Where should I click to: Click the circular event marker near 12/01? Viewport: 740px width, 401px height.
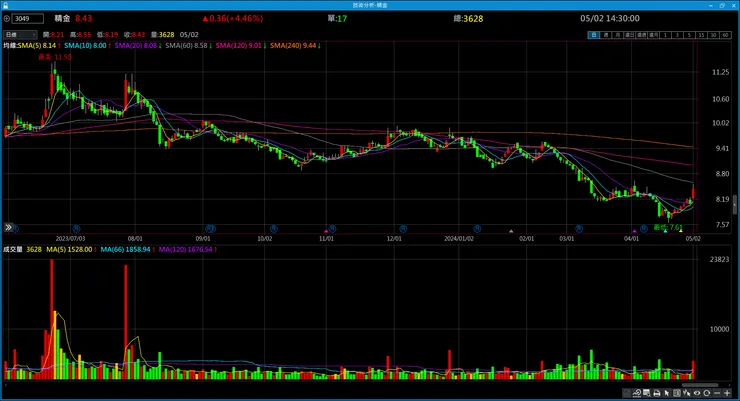point(403,229)
